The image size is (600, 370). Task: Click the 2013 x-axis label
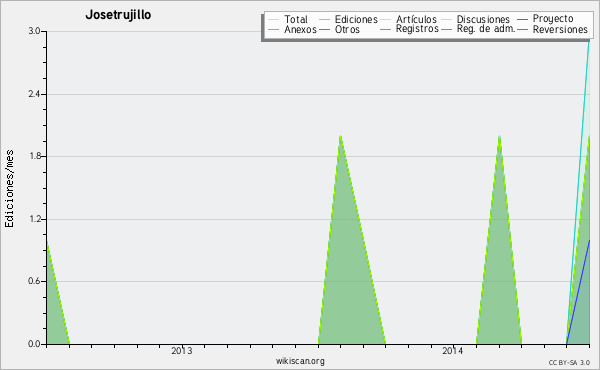[182, 350]
